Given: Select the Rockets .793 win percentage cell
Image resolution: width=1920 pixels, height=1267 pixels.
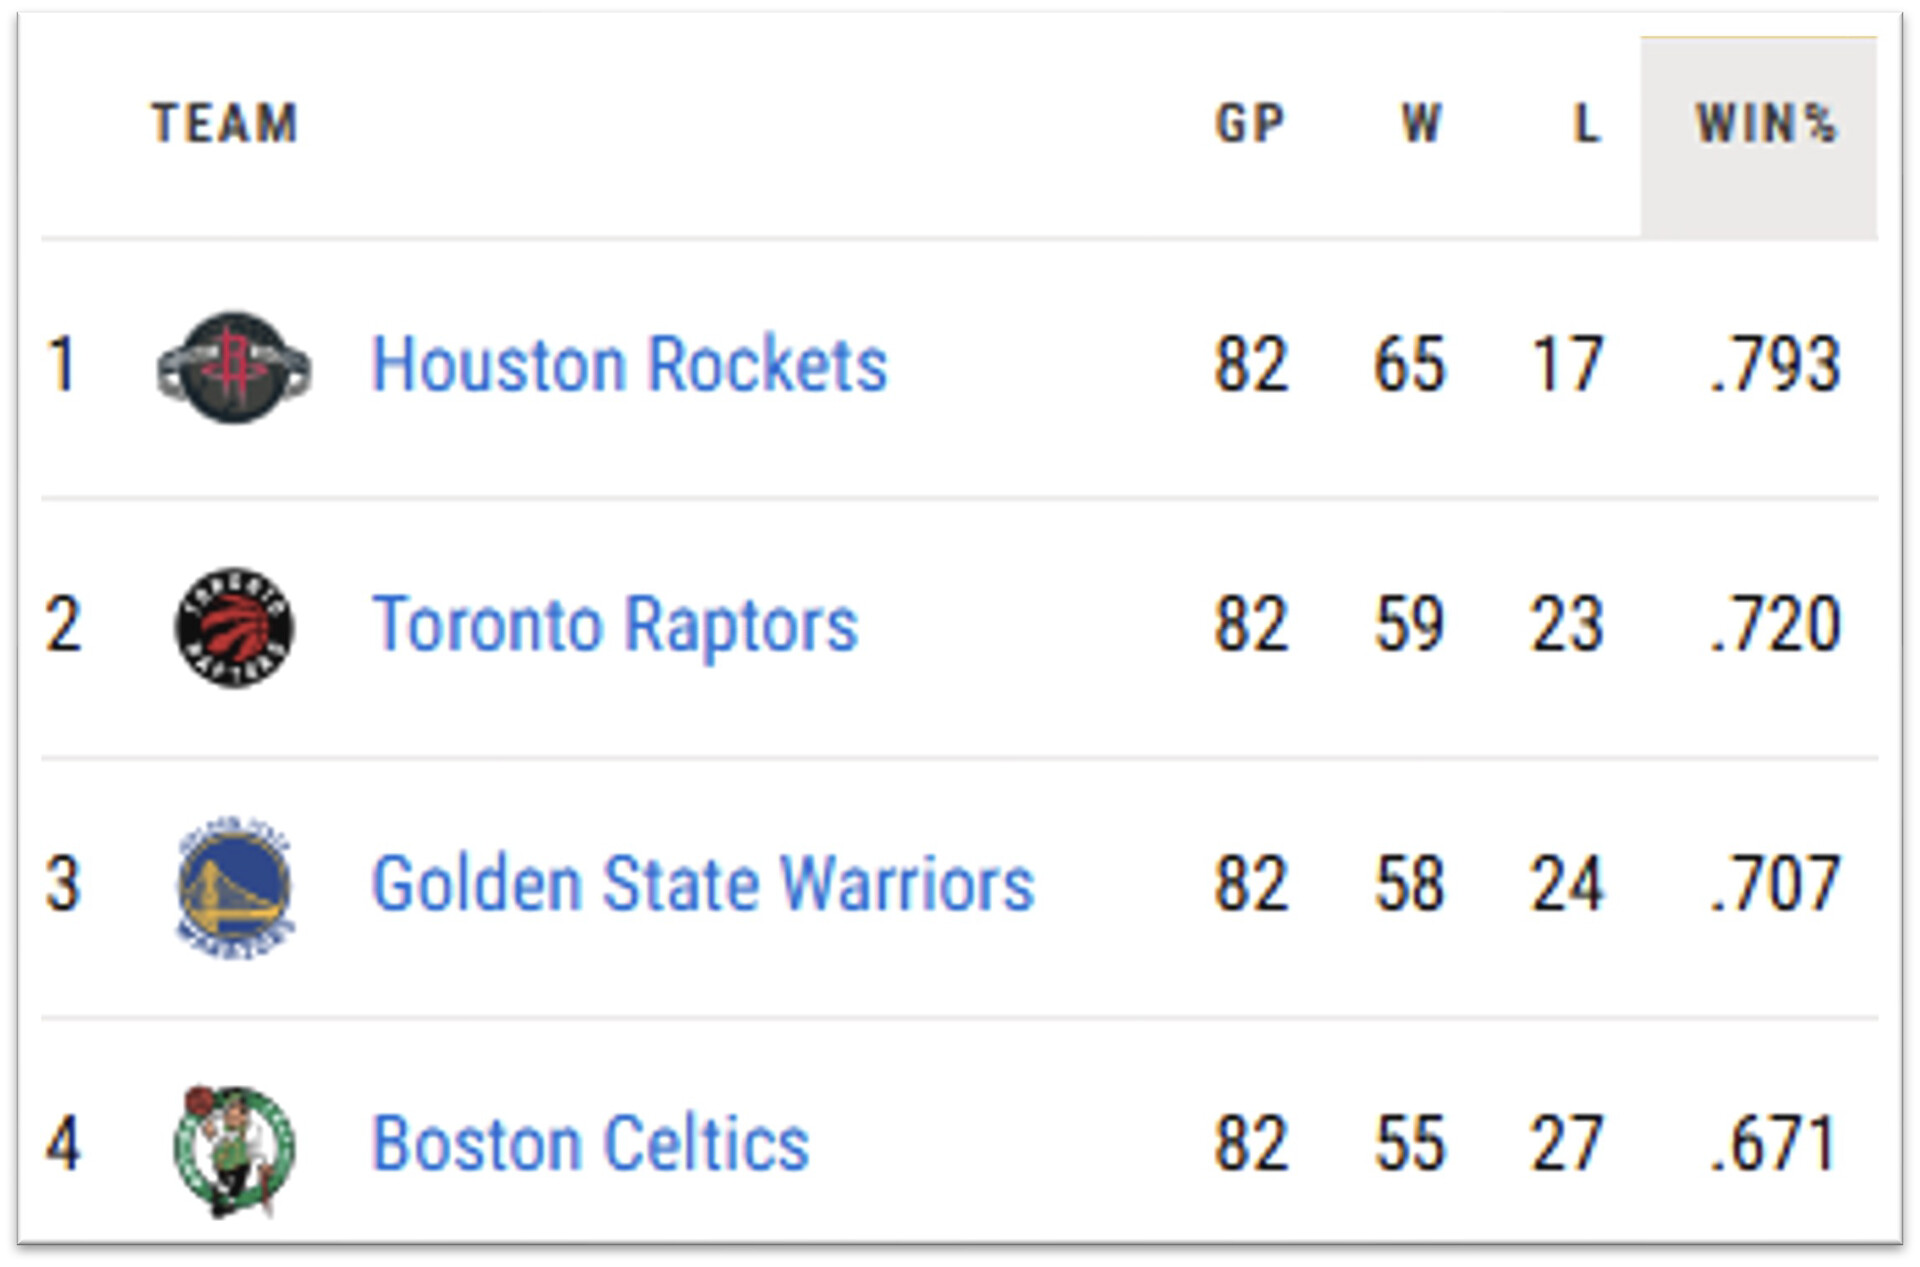Looking at the screenshot, I should tap(1774, 365).
